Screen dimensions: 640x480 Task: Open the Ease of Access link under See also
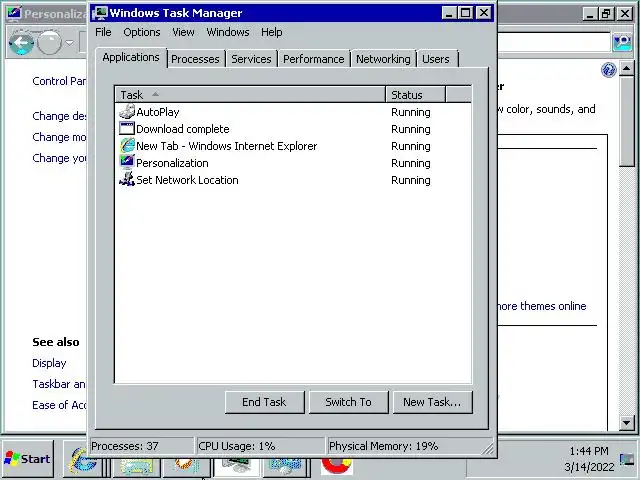[x=59, y=405]
